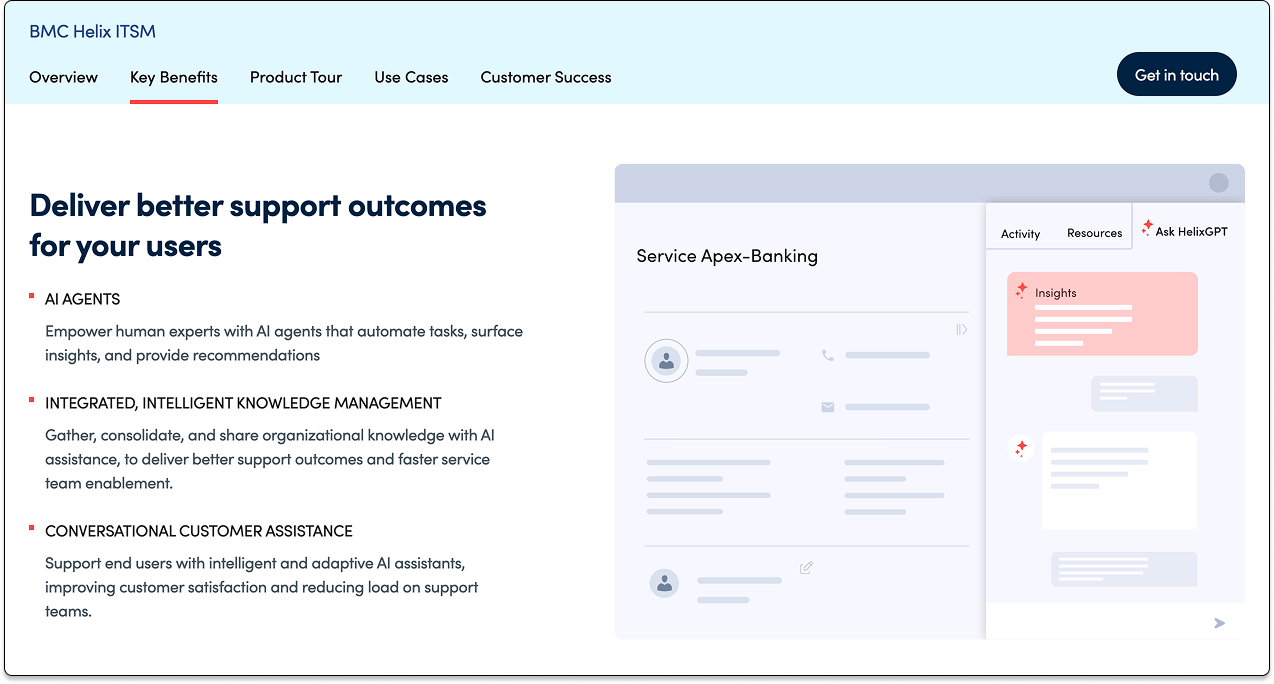
Task: Click the sparkle icon beside Ask HelixGPT
Action: coord(1147,227)
